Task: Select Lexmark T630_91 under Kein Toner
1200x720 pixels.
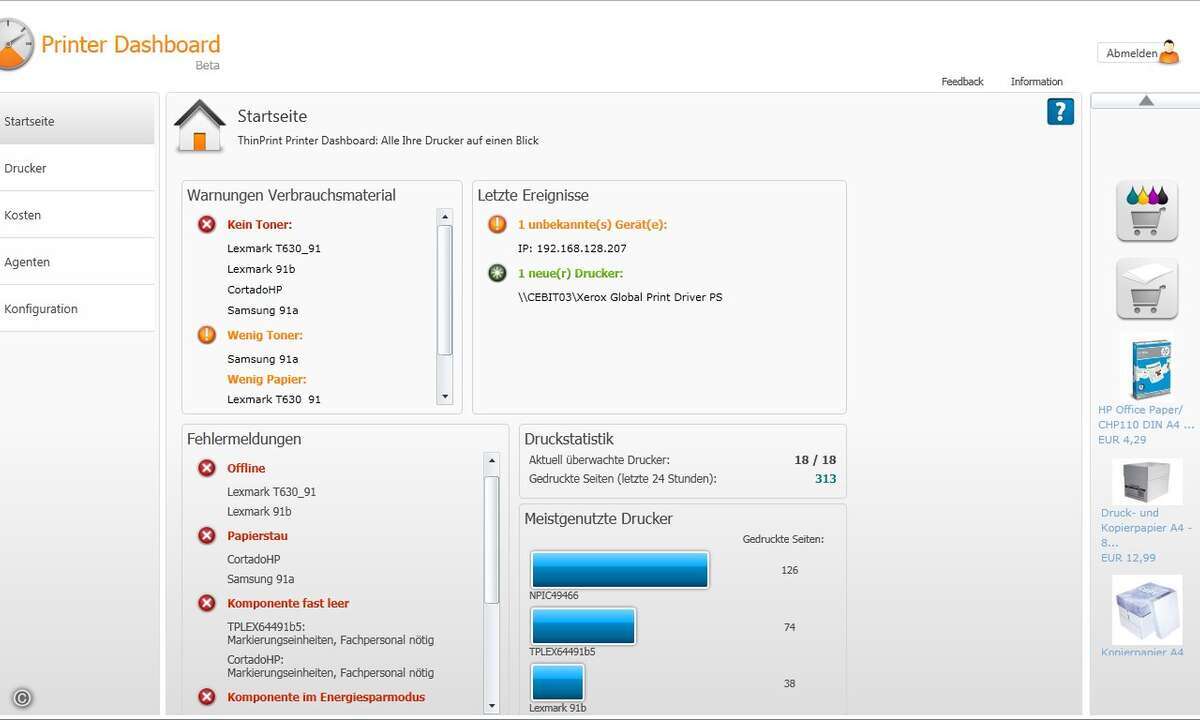Action: tap(274, 248)
